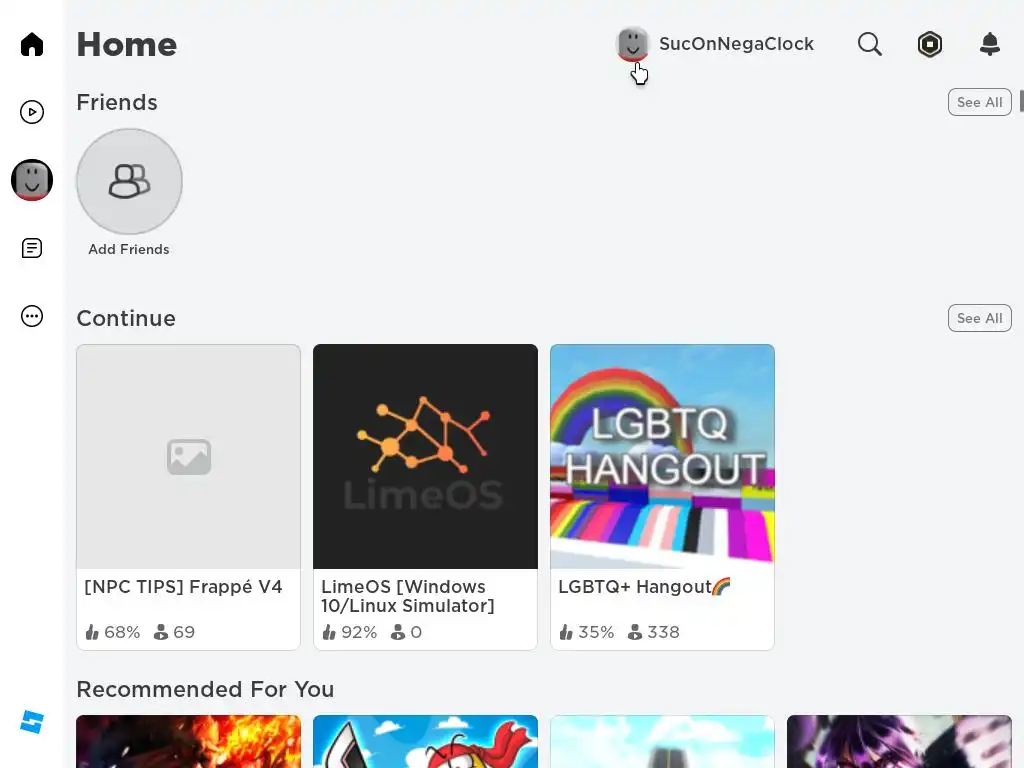Screen dimensions: 1024x768
Task: Open the notifications bell
Action: [990, 44]
